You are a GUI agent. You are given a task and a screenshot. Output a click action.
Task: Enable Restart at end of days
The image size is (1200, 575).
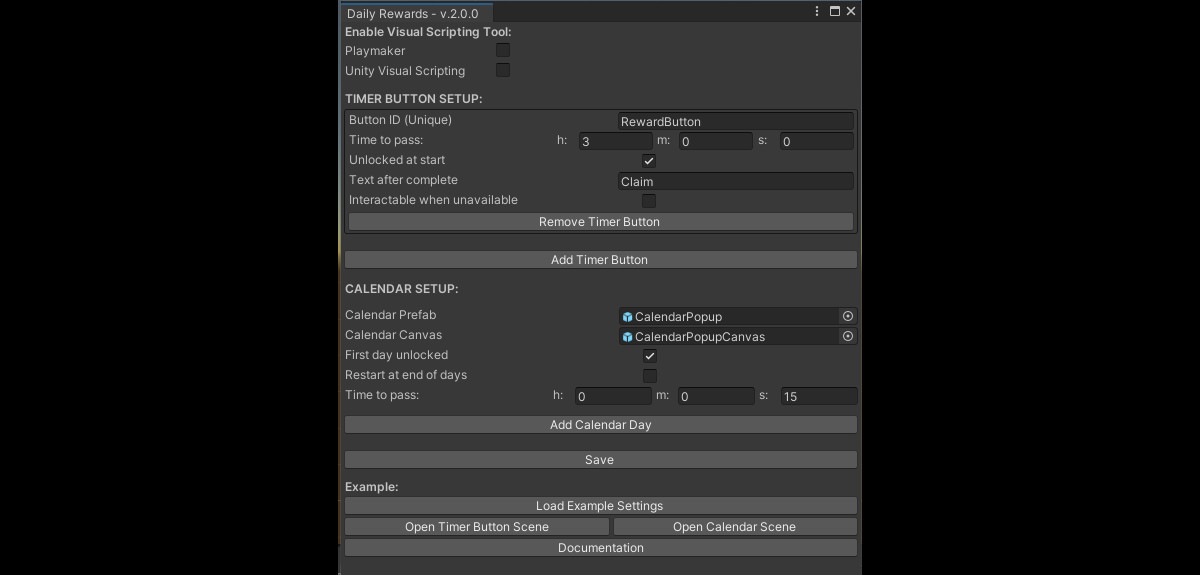pyautogui.click(x=650, y=375)
